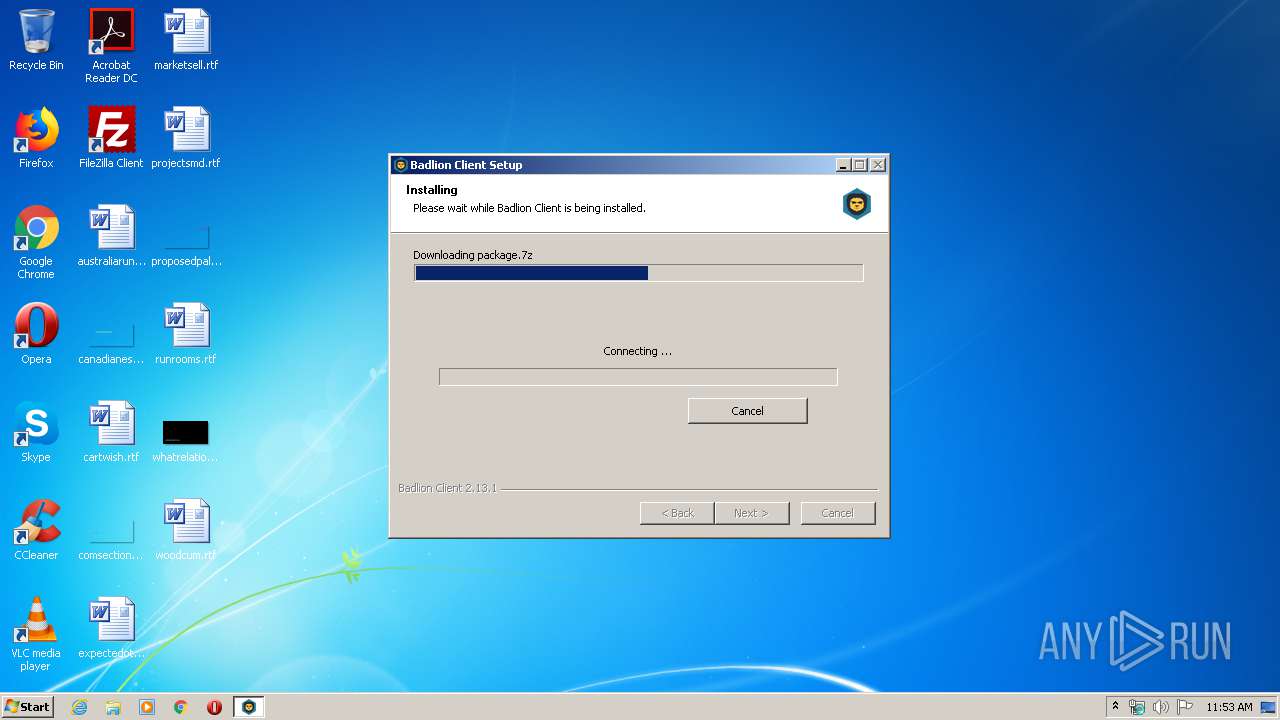Launch Acrobat Reader DC shortcut
The image size is (1280, 720).
[x=111, y=46]
